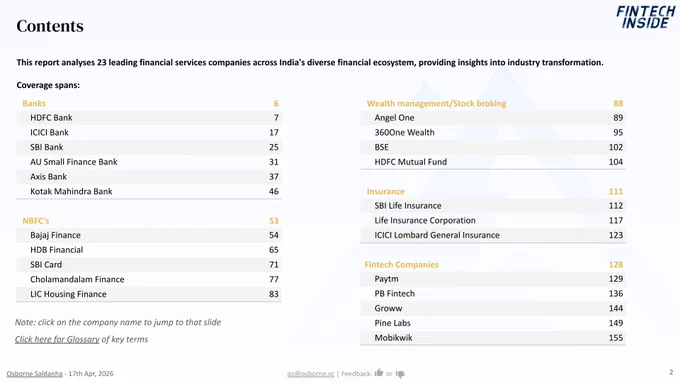The width and height of the screenshot is (680, 383).
Task: Click the os@osborne.vc email link
Action: click(x=311, y=373)
